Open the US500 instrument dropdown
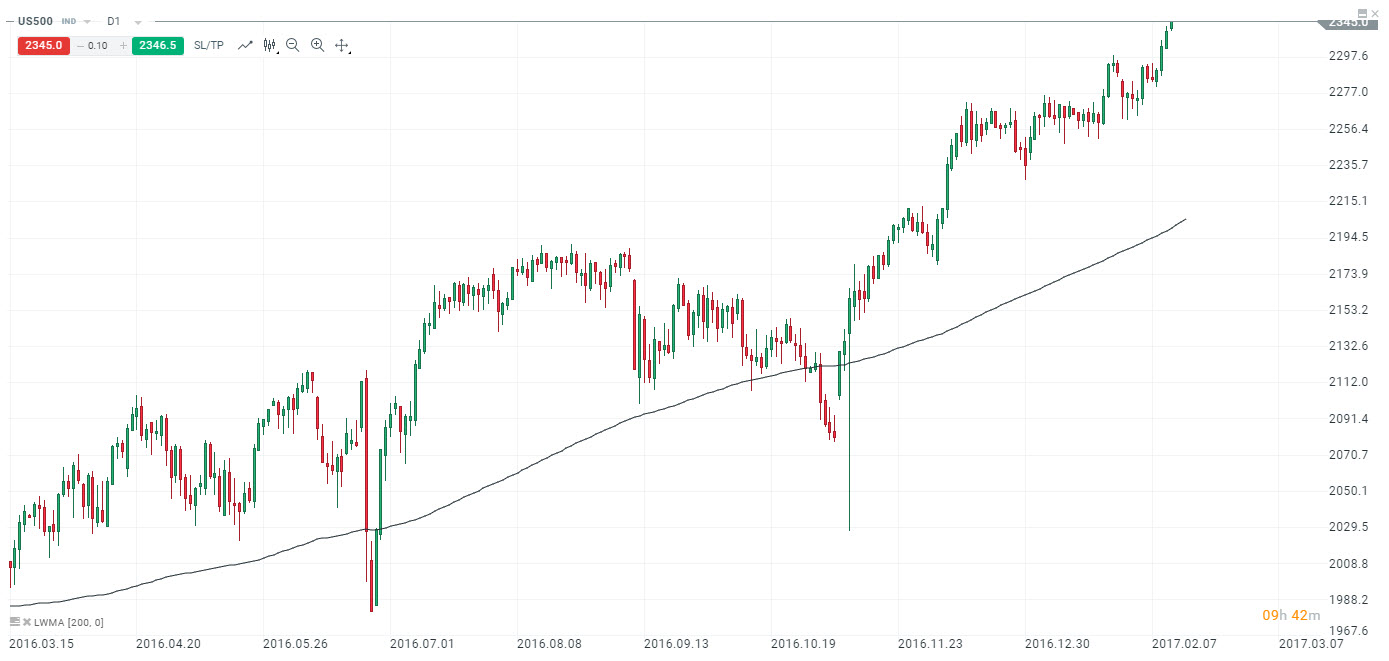Viewport: 1389px width, 661px height. point(85,20)
